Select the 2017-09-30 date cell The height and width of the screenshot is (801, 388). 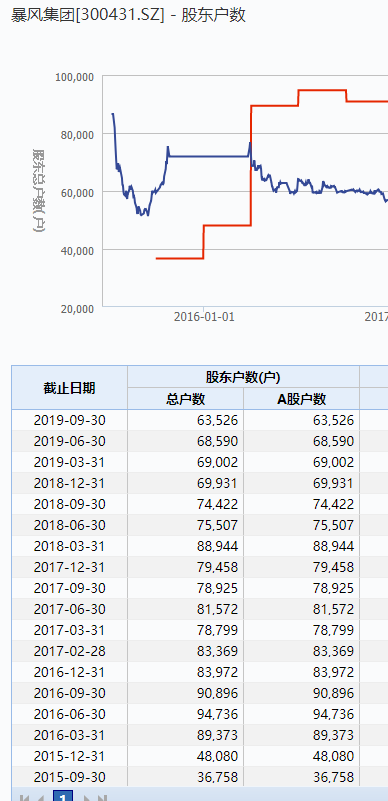click(x=69, y=588)
